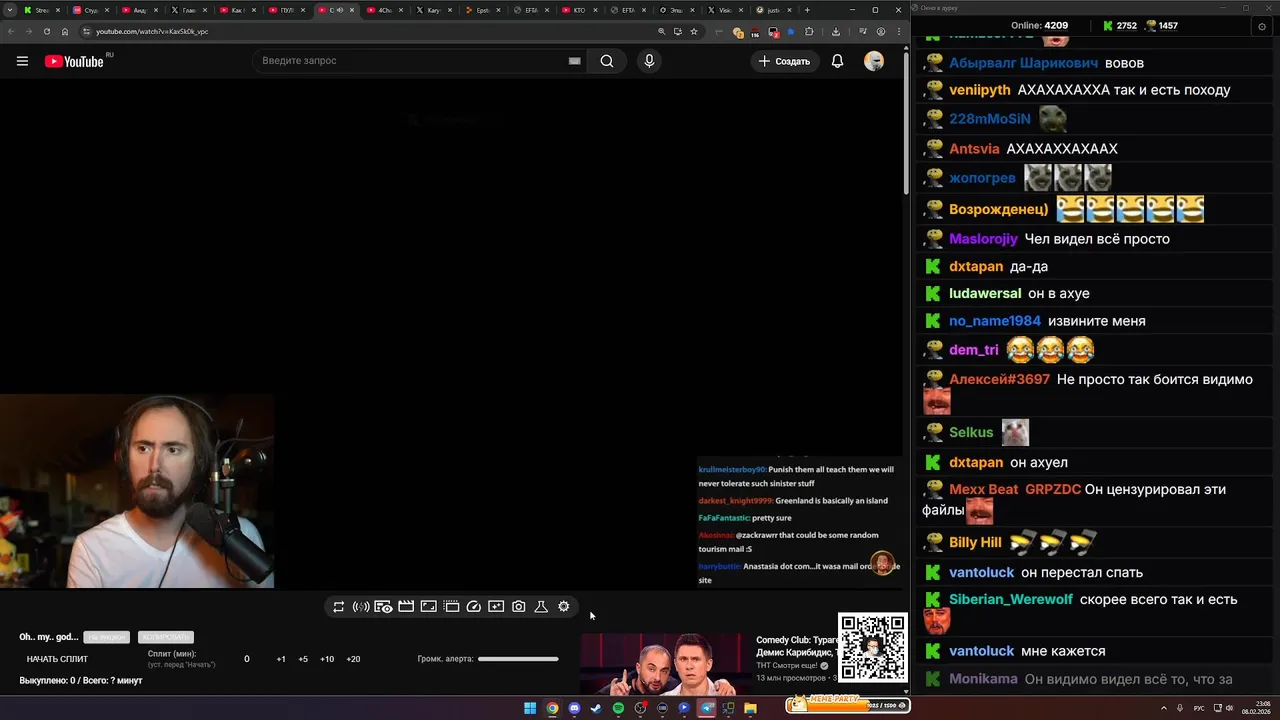Open File Explorer folder on the taskbar
Viewport: 1280px width, 720px height.
pyautogui.click(x=750, y=708)
